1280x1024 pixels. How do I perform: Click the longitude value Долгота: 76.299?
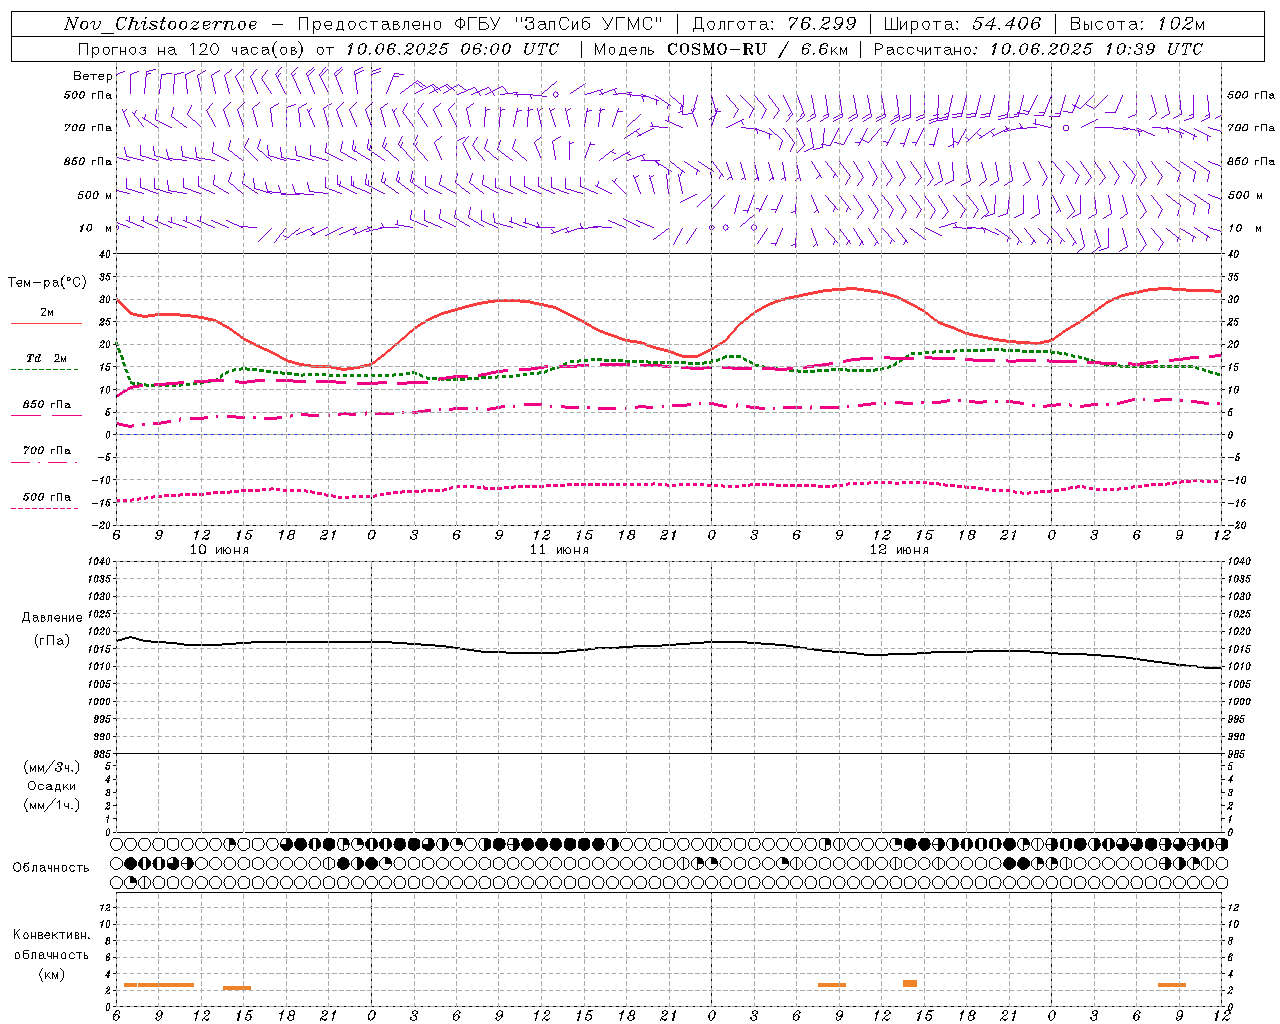774,24
